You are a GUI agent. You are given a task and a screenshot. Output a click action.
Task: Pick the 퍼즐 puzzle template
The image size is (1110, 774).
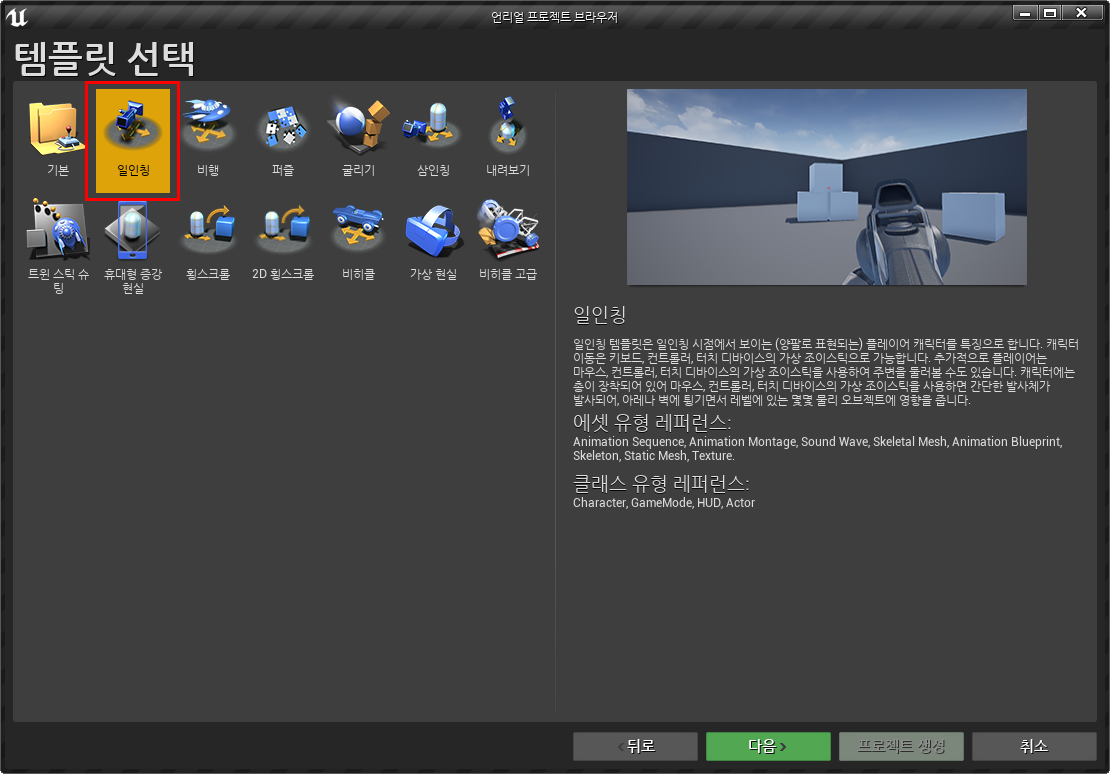282,139
